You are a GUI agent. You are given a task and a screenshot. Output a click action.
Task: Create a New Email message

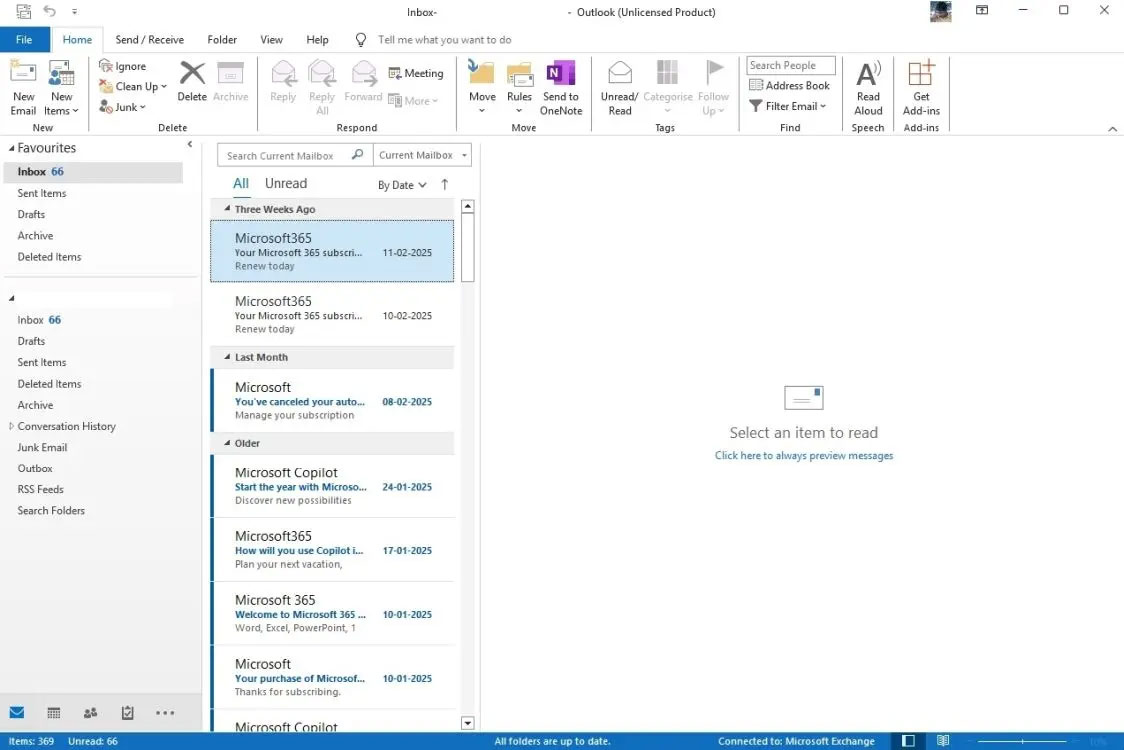pos(23,85)
